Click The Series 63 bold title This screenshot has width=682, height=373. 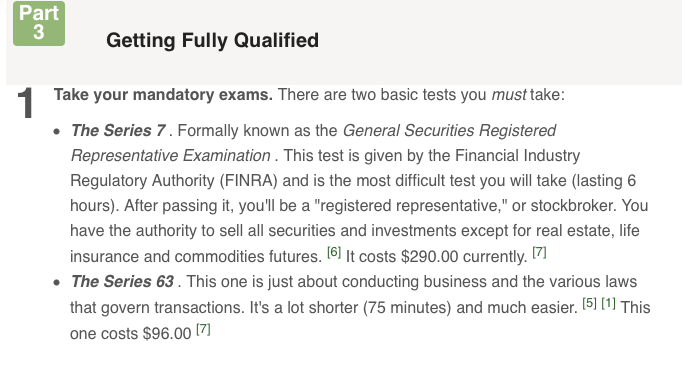point(123,281)
